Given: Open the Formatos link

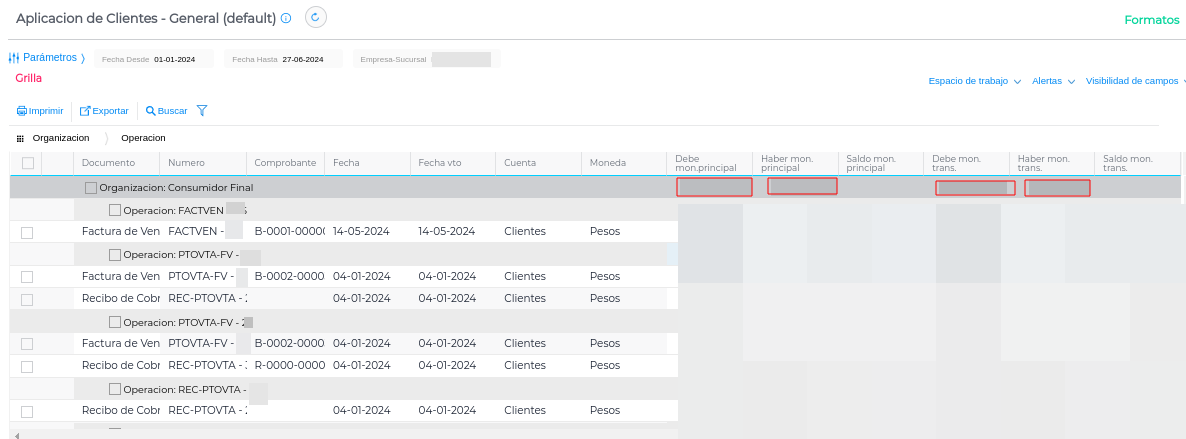Looking at the screenshot, I should pyautogui.click(x=1151, y=20).
